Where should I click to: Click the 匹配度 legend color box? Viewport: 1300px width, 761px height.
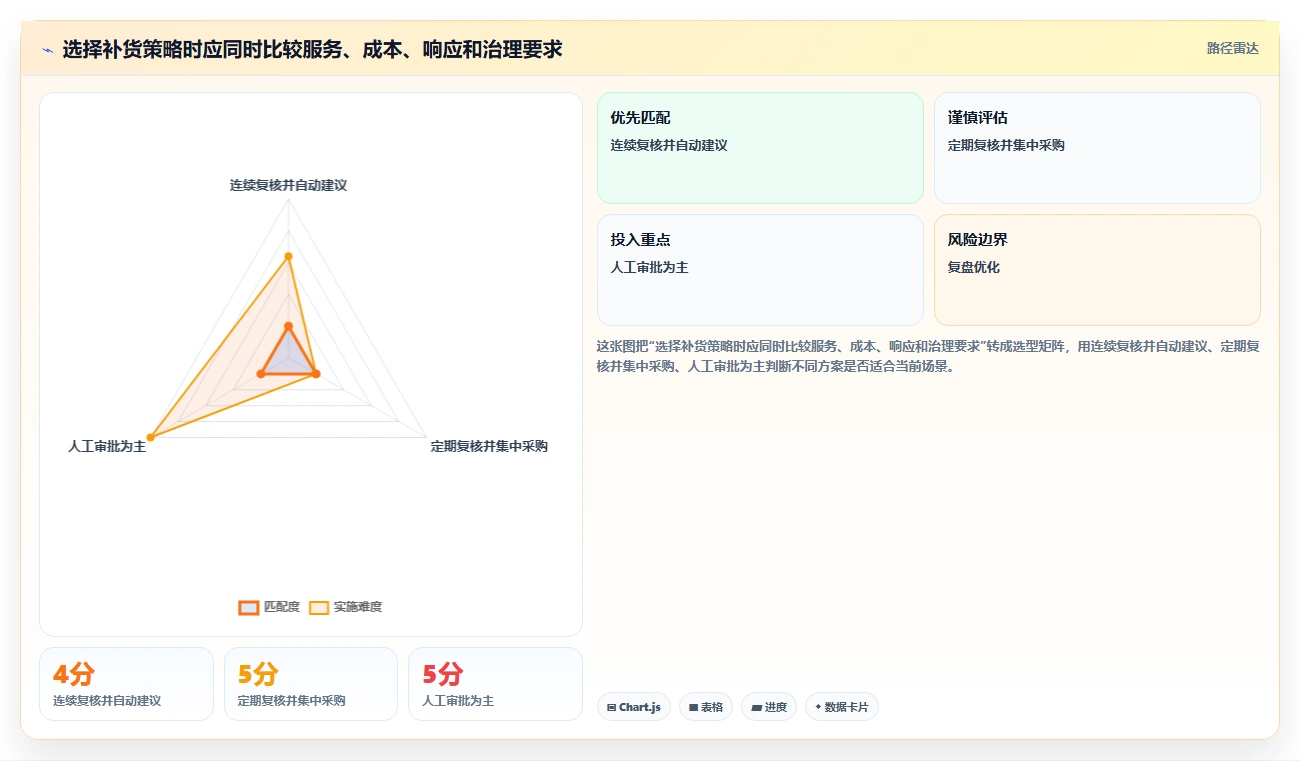tap(248, 607)
